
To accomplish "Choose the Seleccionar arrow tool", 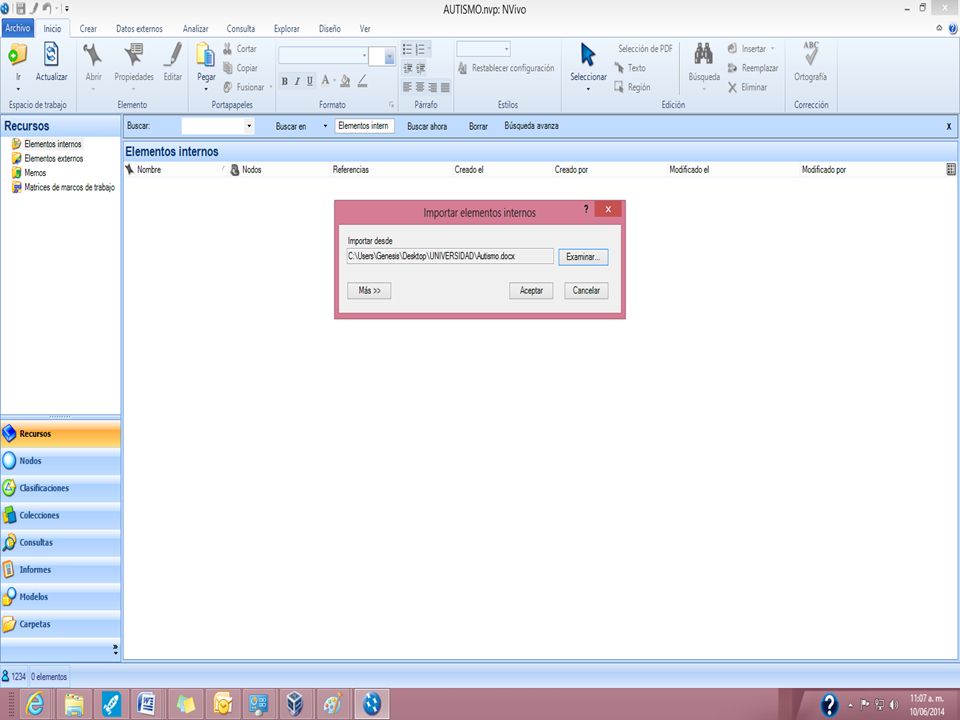I will [x=588, y=54].
